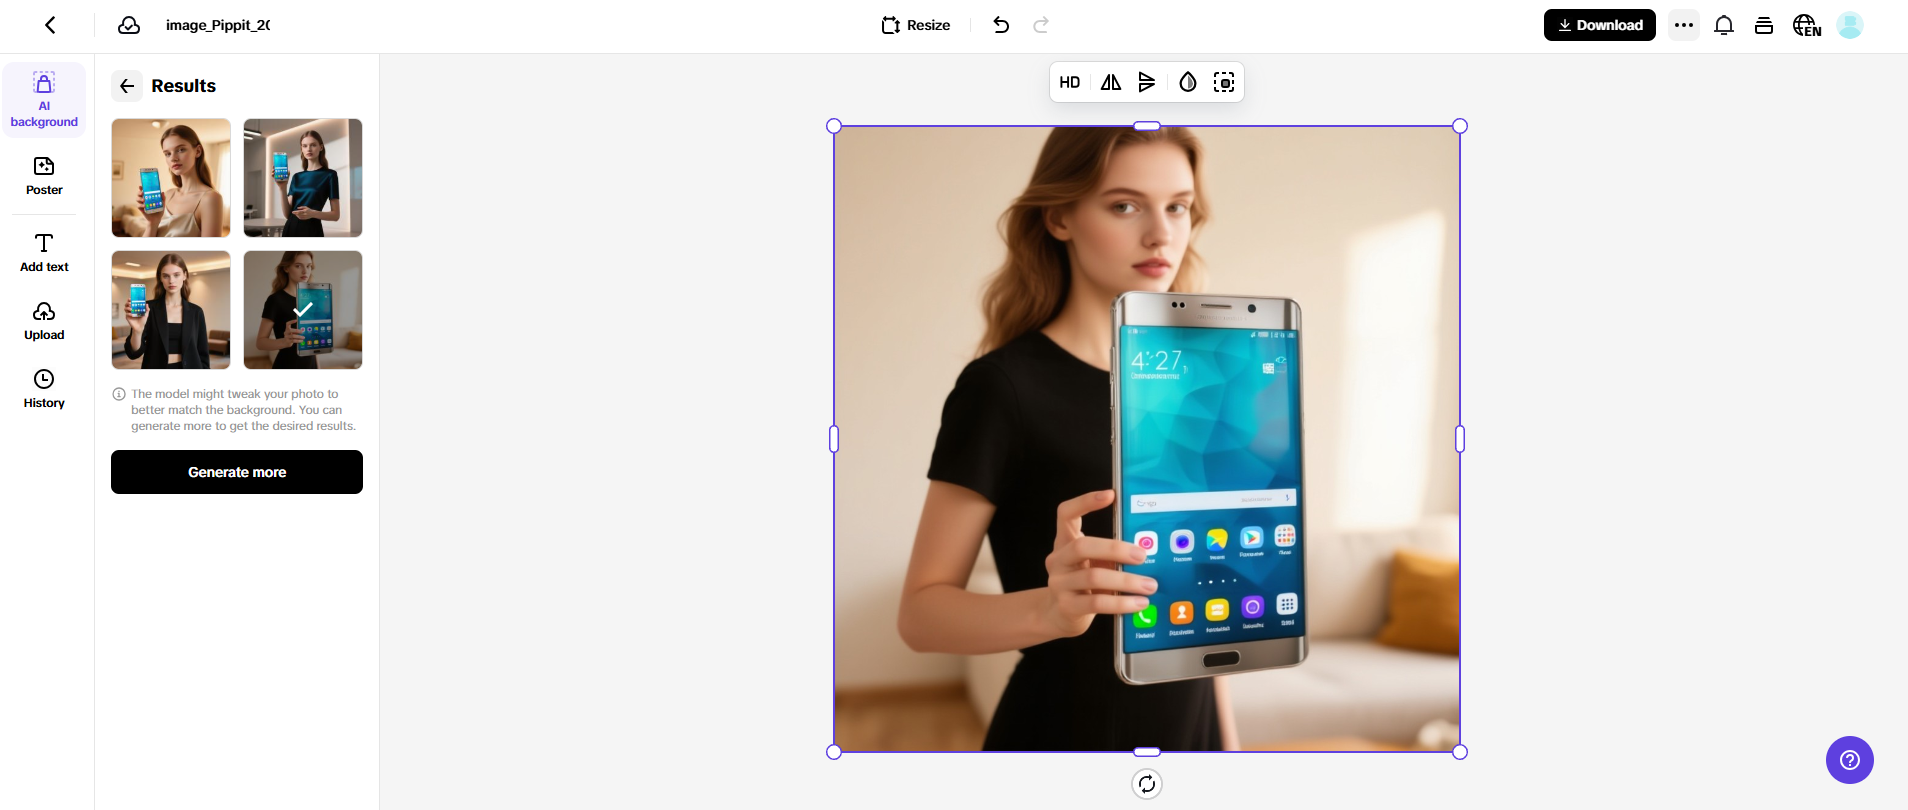Click the align icon in the floating toolbar
Image resolution: width=1908 pixels, height=810 pixels.
1147,82
